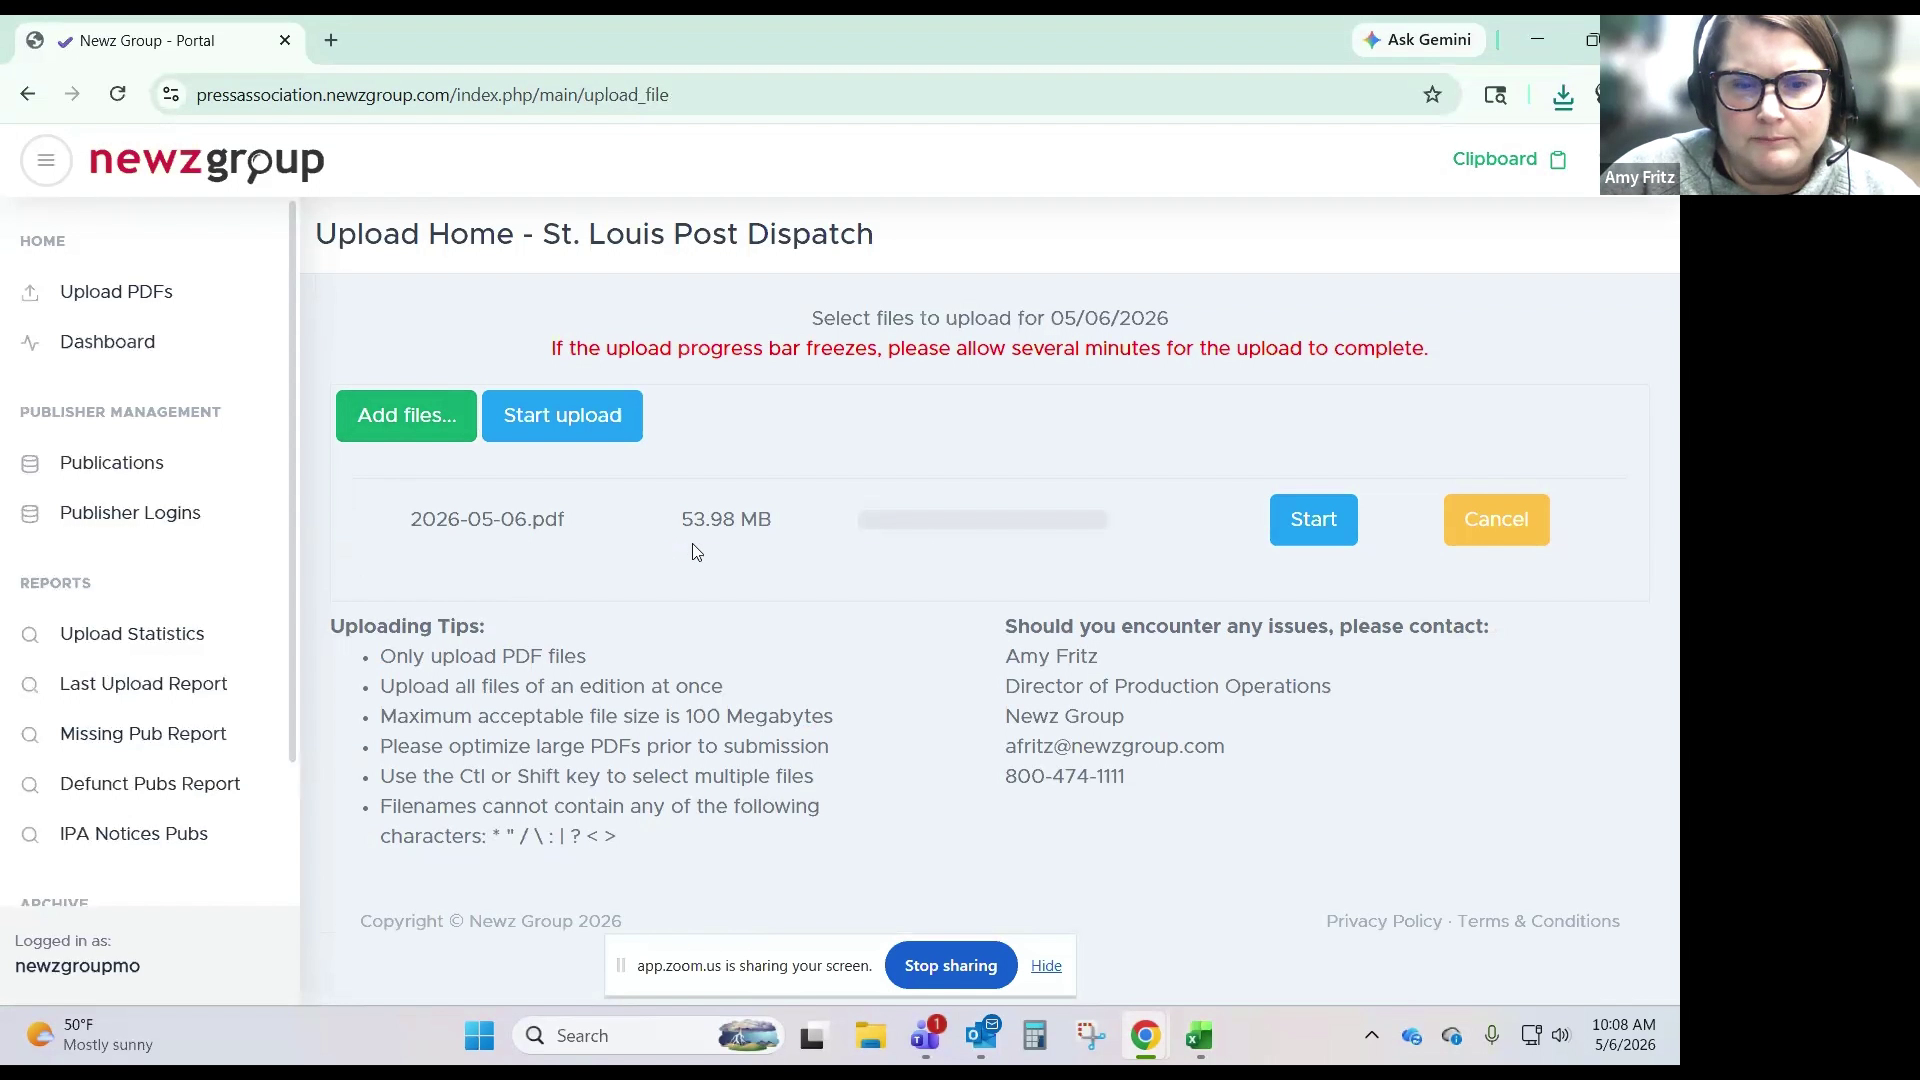1920x1080 pixels.
Task: Open Snipping Tool from taskbar
Action: coord(1091,1036)
